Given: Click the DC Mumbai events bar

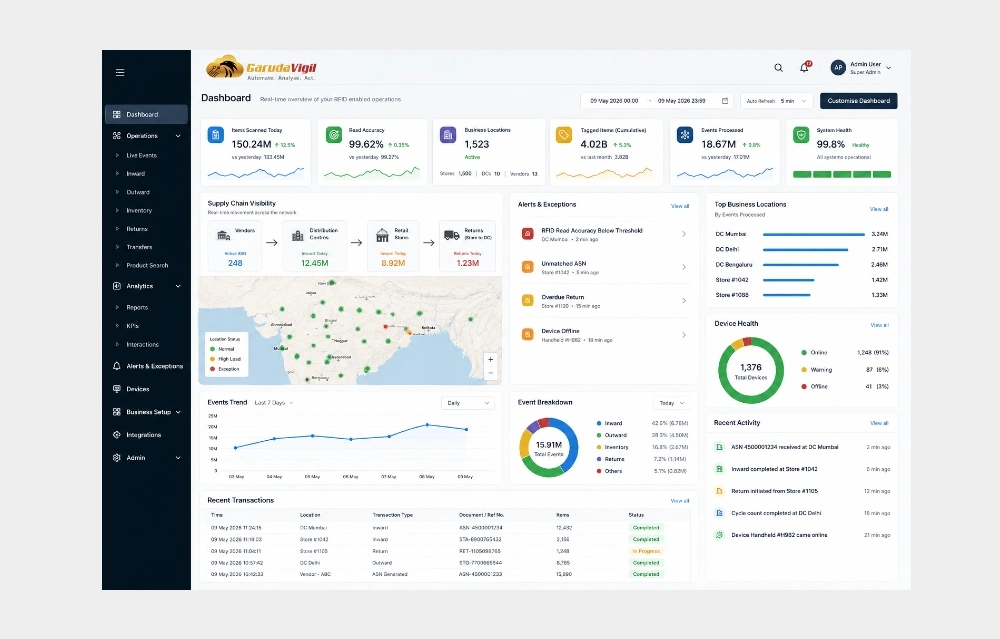Looking at the screenshot, I should tap(814, 235).
